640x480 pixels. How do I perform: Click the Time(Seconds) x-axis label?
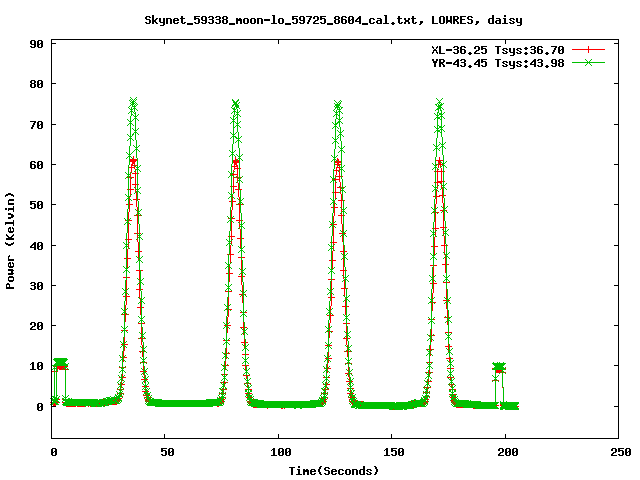pos(334,471)
